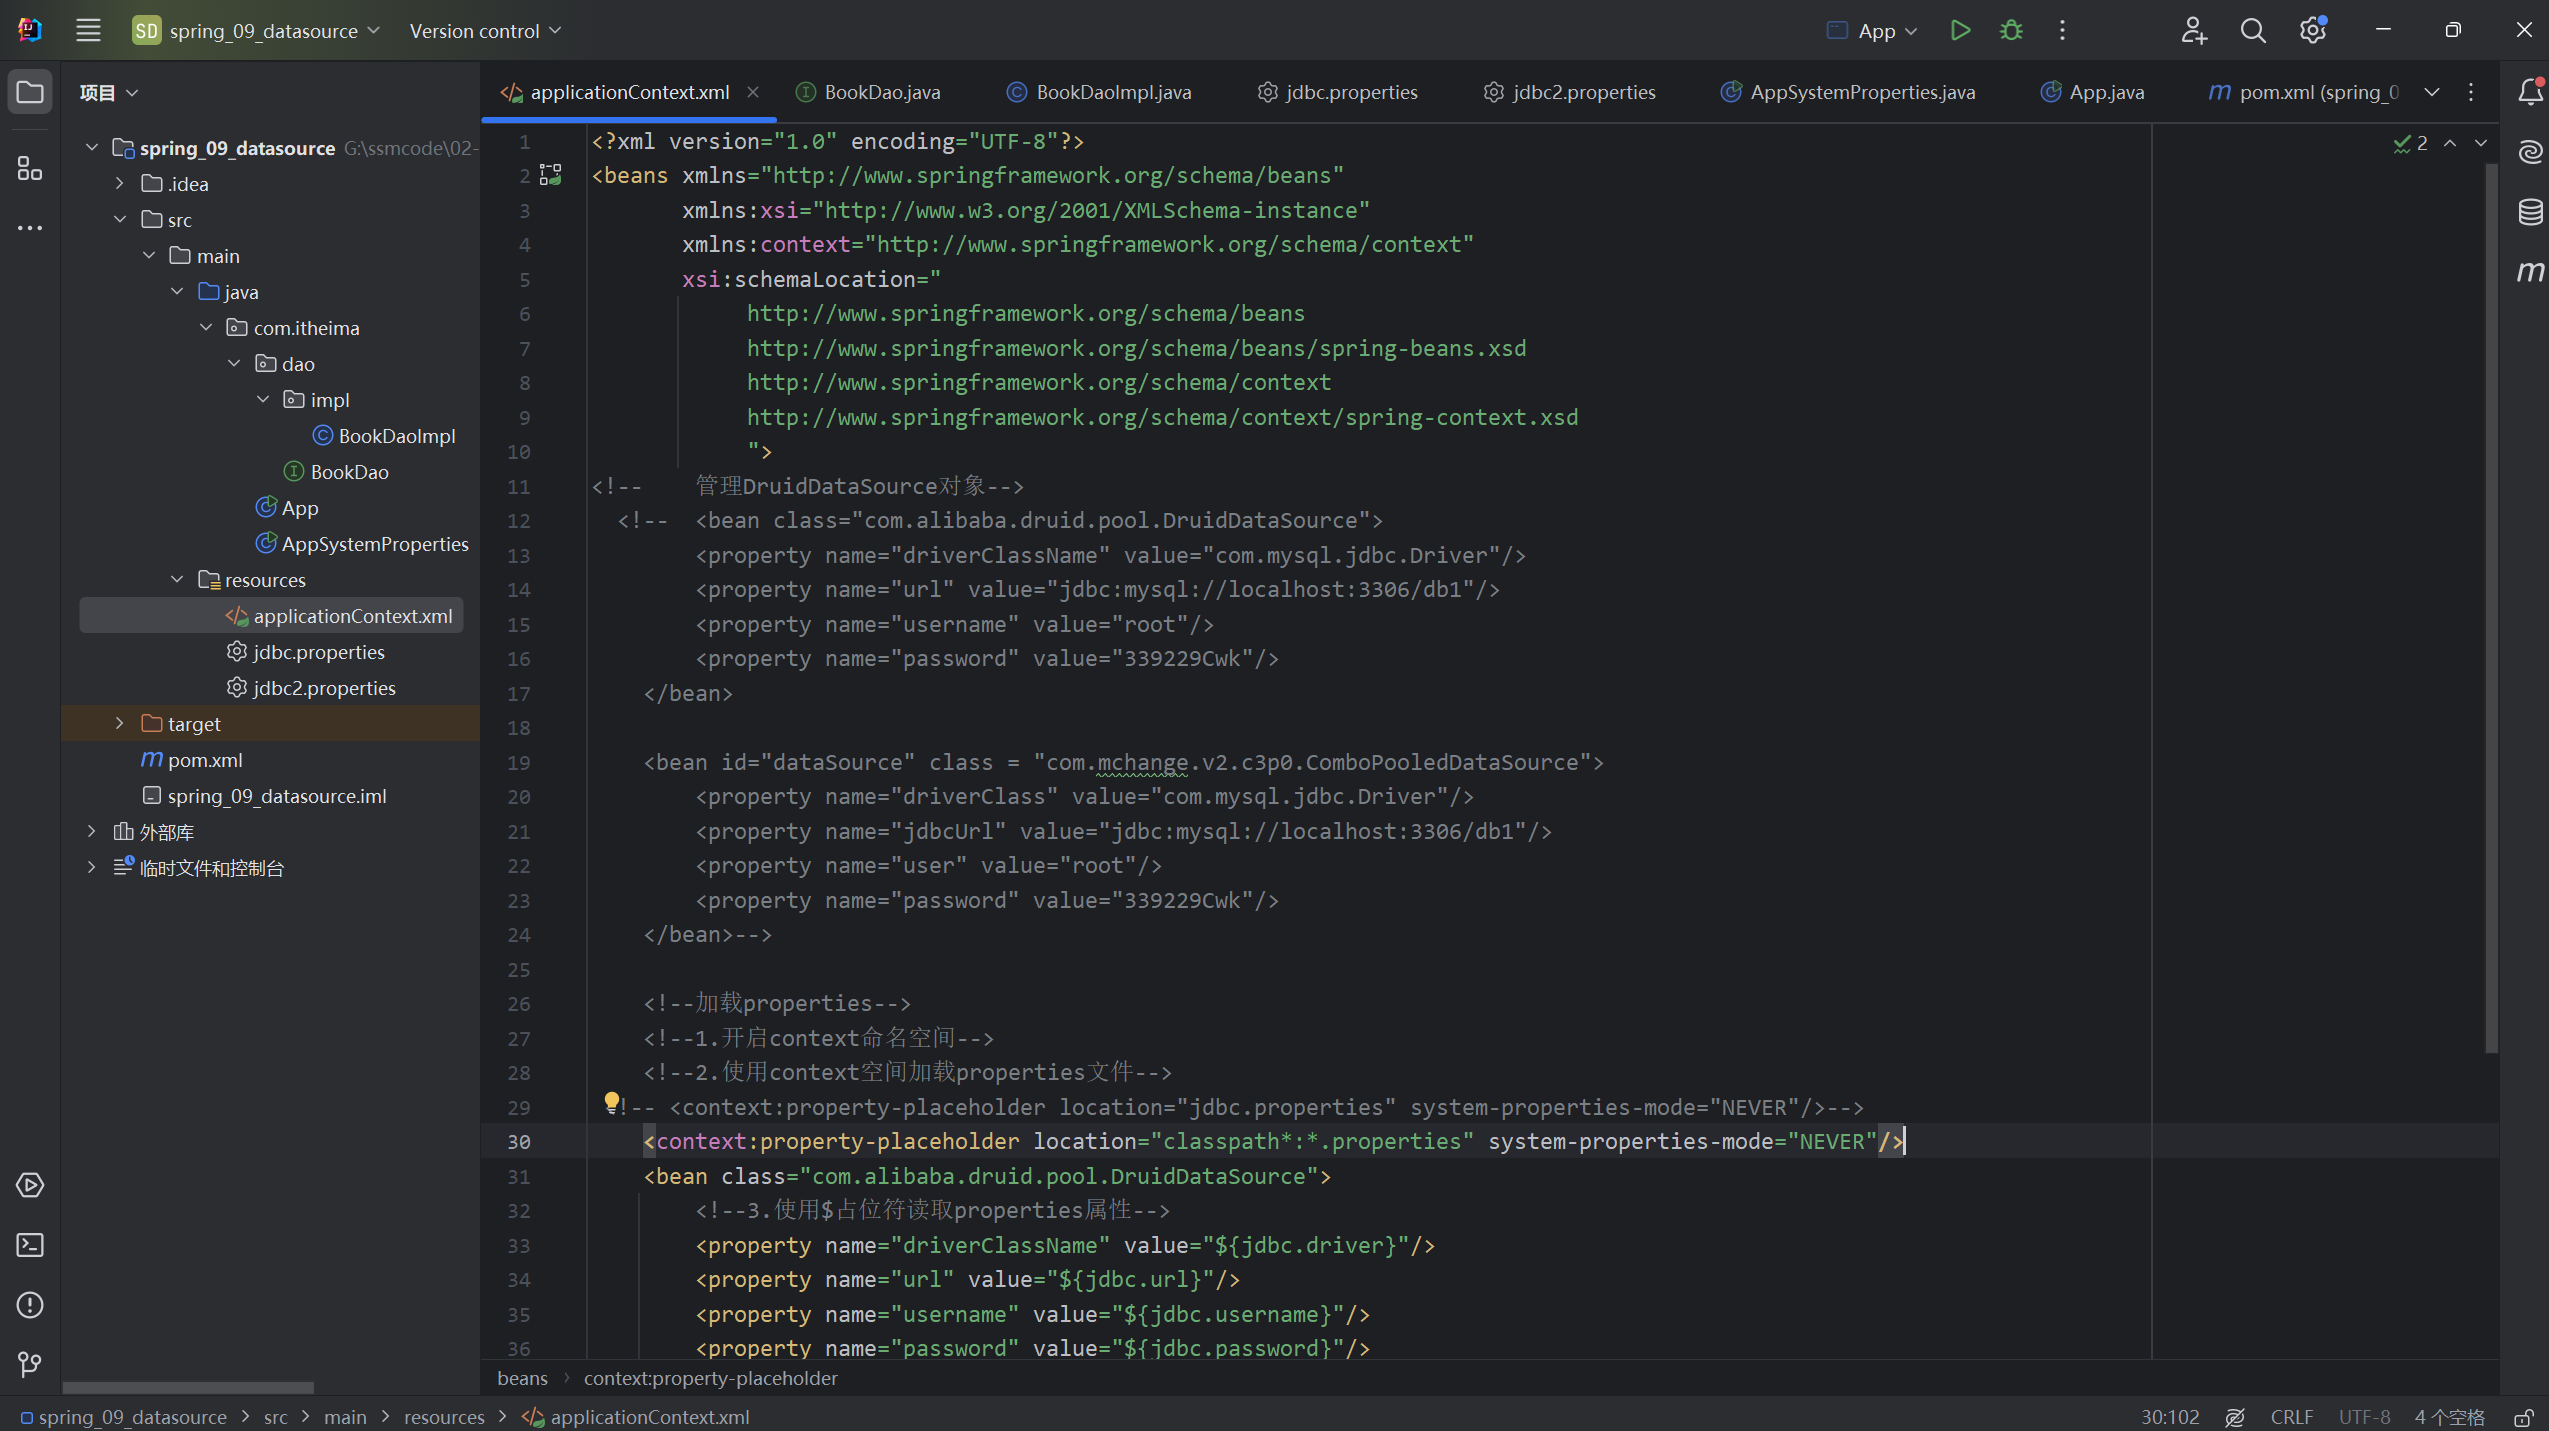The width and height of the screenshot is (2549, 1431).
Task: Open the Notifications panel
Action: tap(2530, 92)
